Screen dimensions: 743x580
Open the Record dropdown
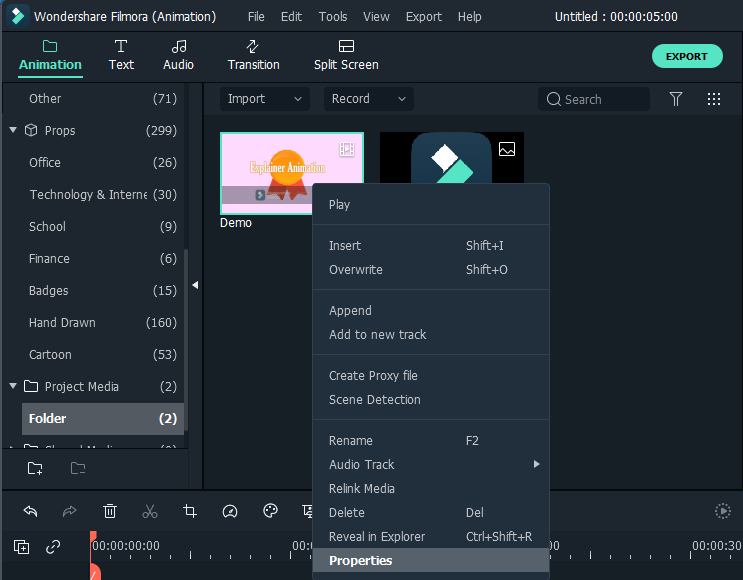369,99
